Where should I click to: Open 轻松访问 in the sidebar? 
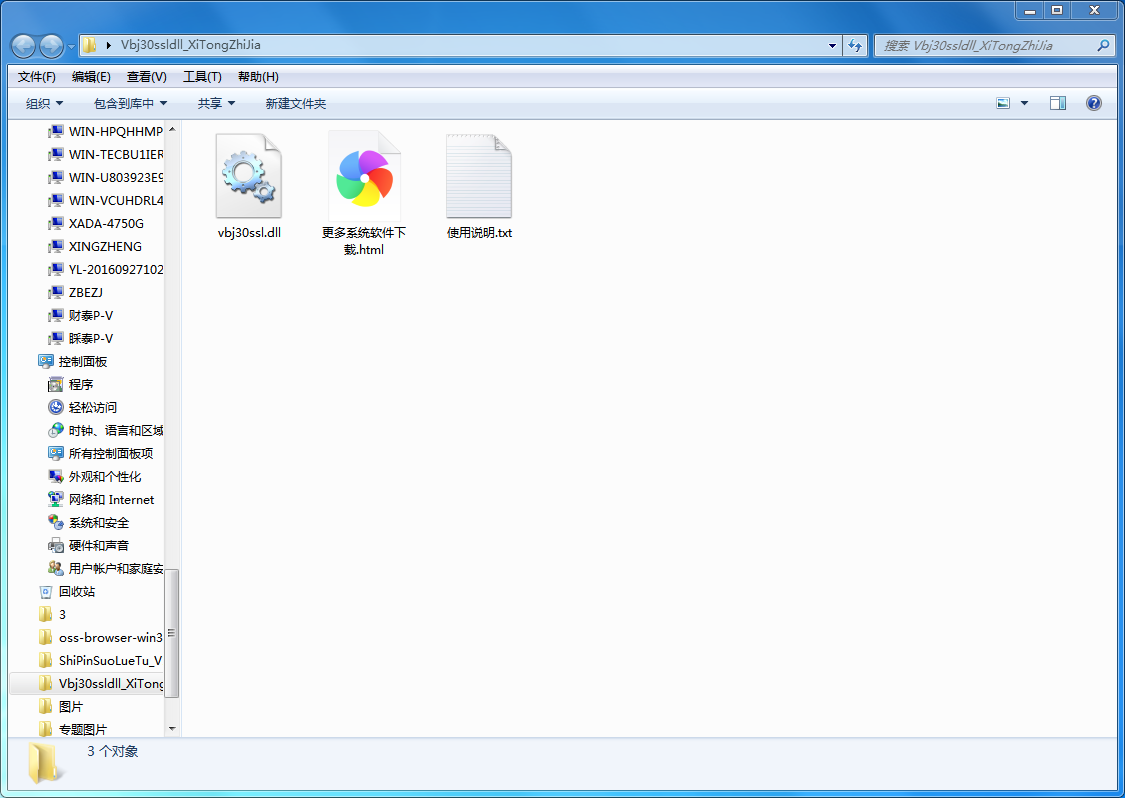click(x=83, y=408)
